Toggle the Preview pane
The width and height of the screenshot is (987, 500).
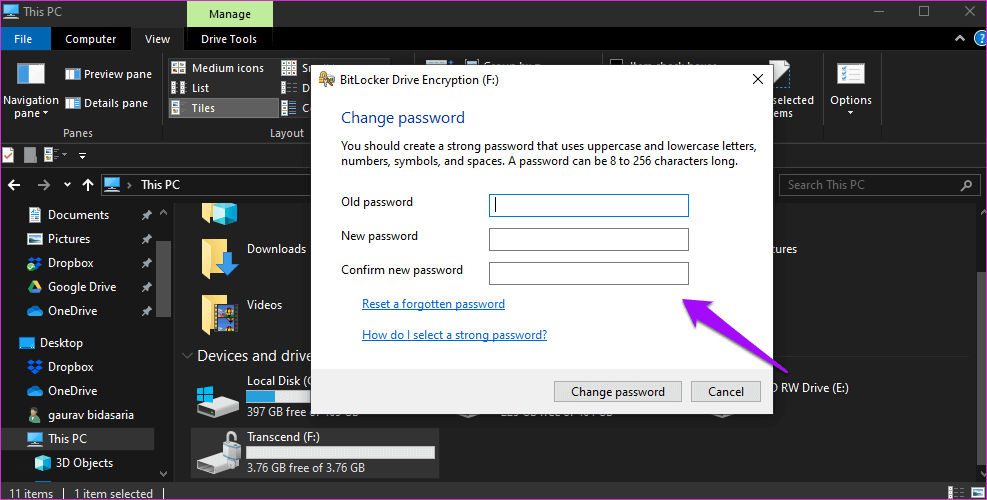point(108,74)
